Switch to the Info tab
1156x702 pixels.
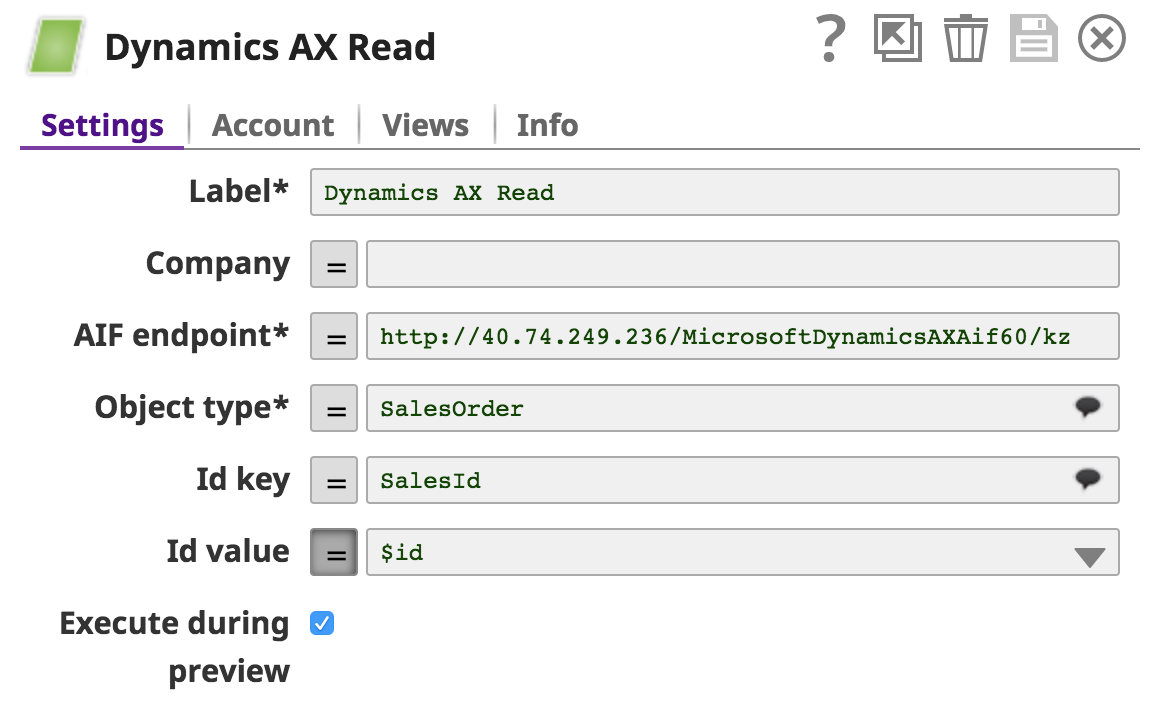click(x=547, y=125)
